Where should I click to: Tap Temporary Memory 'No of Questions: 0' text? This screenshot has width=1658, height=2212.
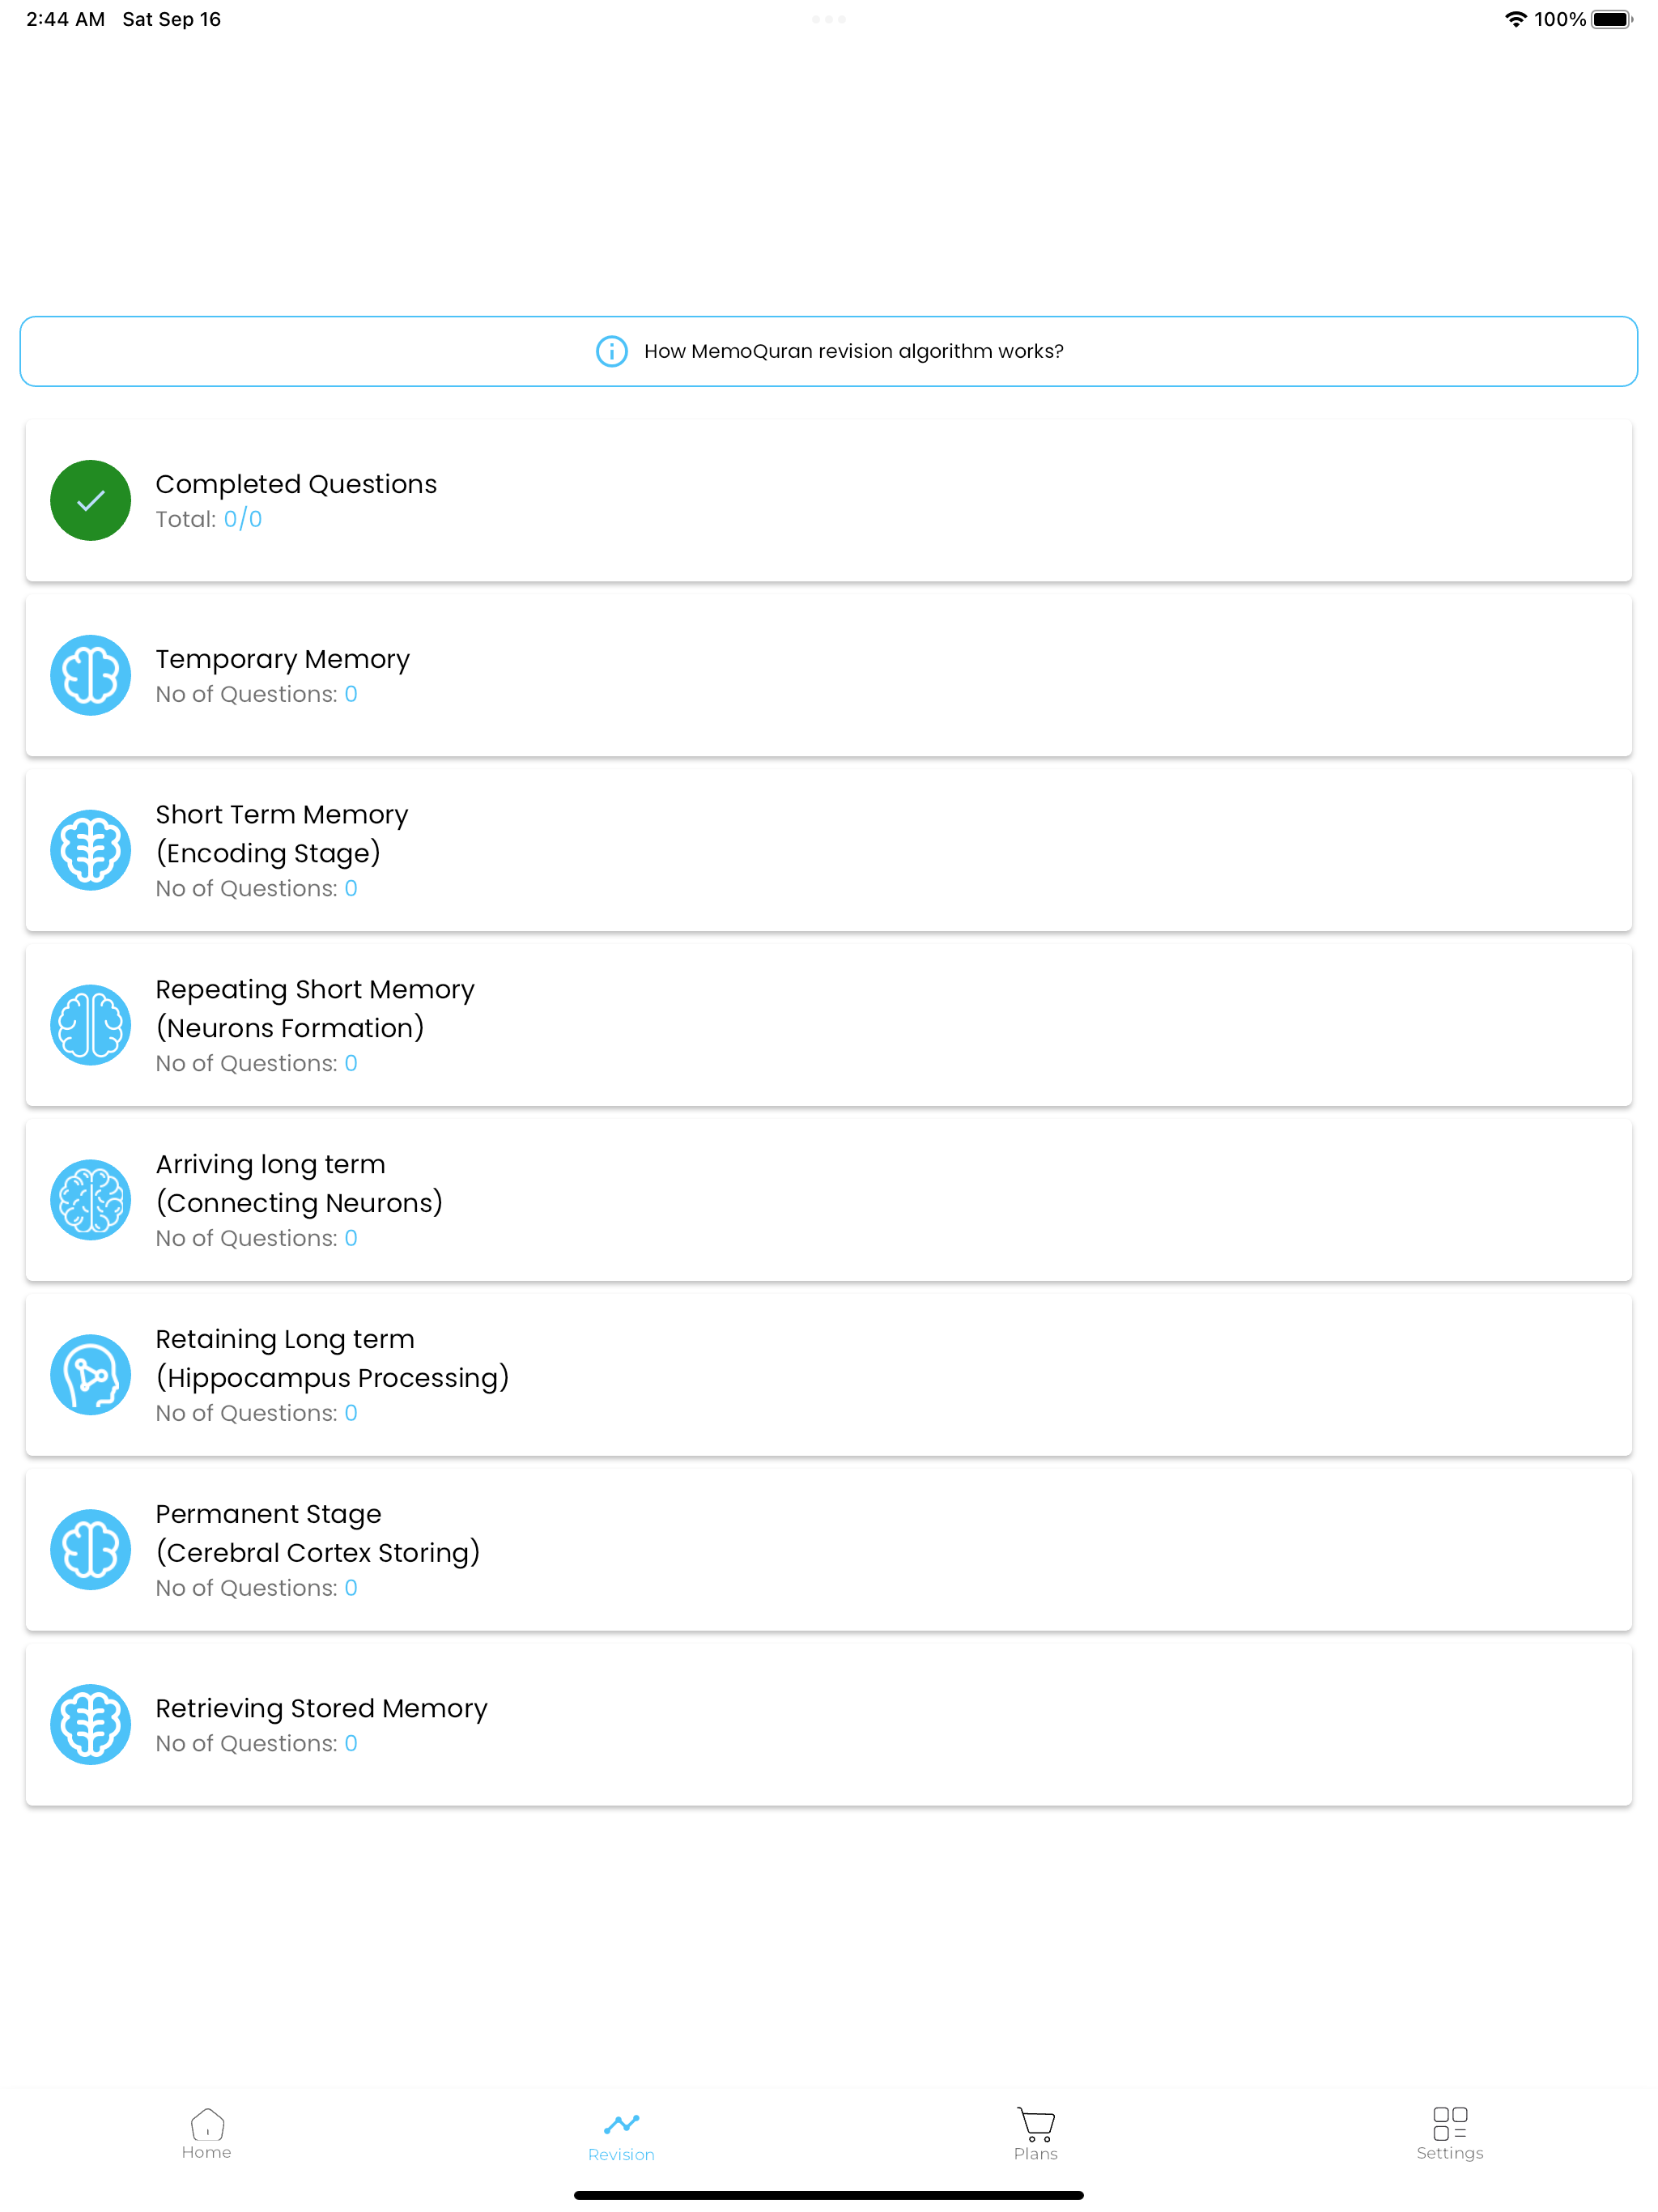(x=256, y=694)
